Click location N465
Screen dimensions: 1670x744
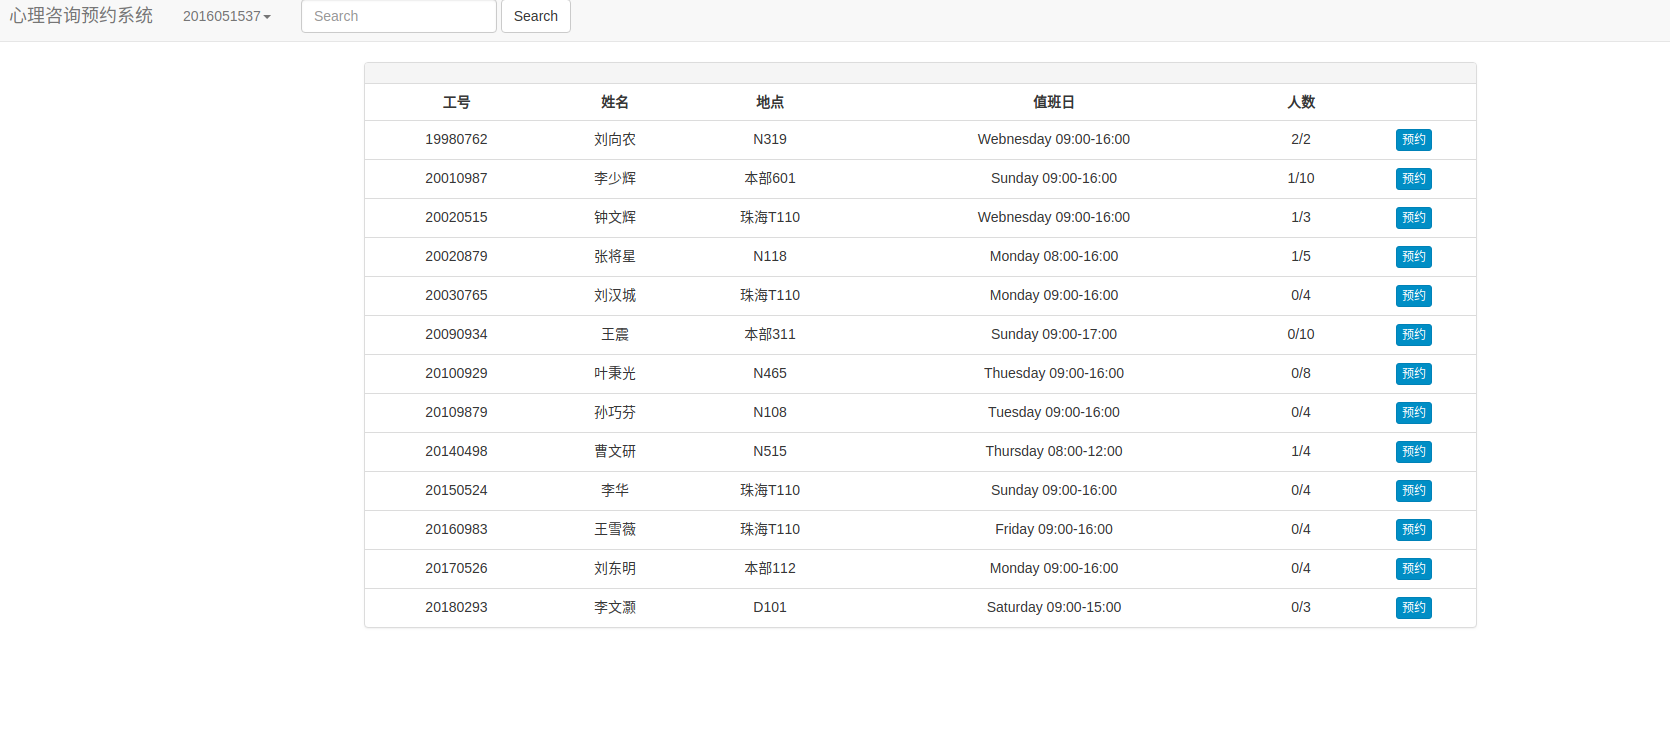(x=770, y=373)
